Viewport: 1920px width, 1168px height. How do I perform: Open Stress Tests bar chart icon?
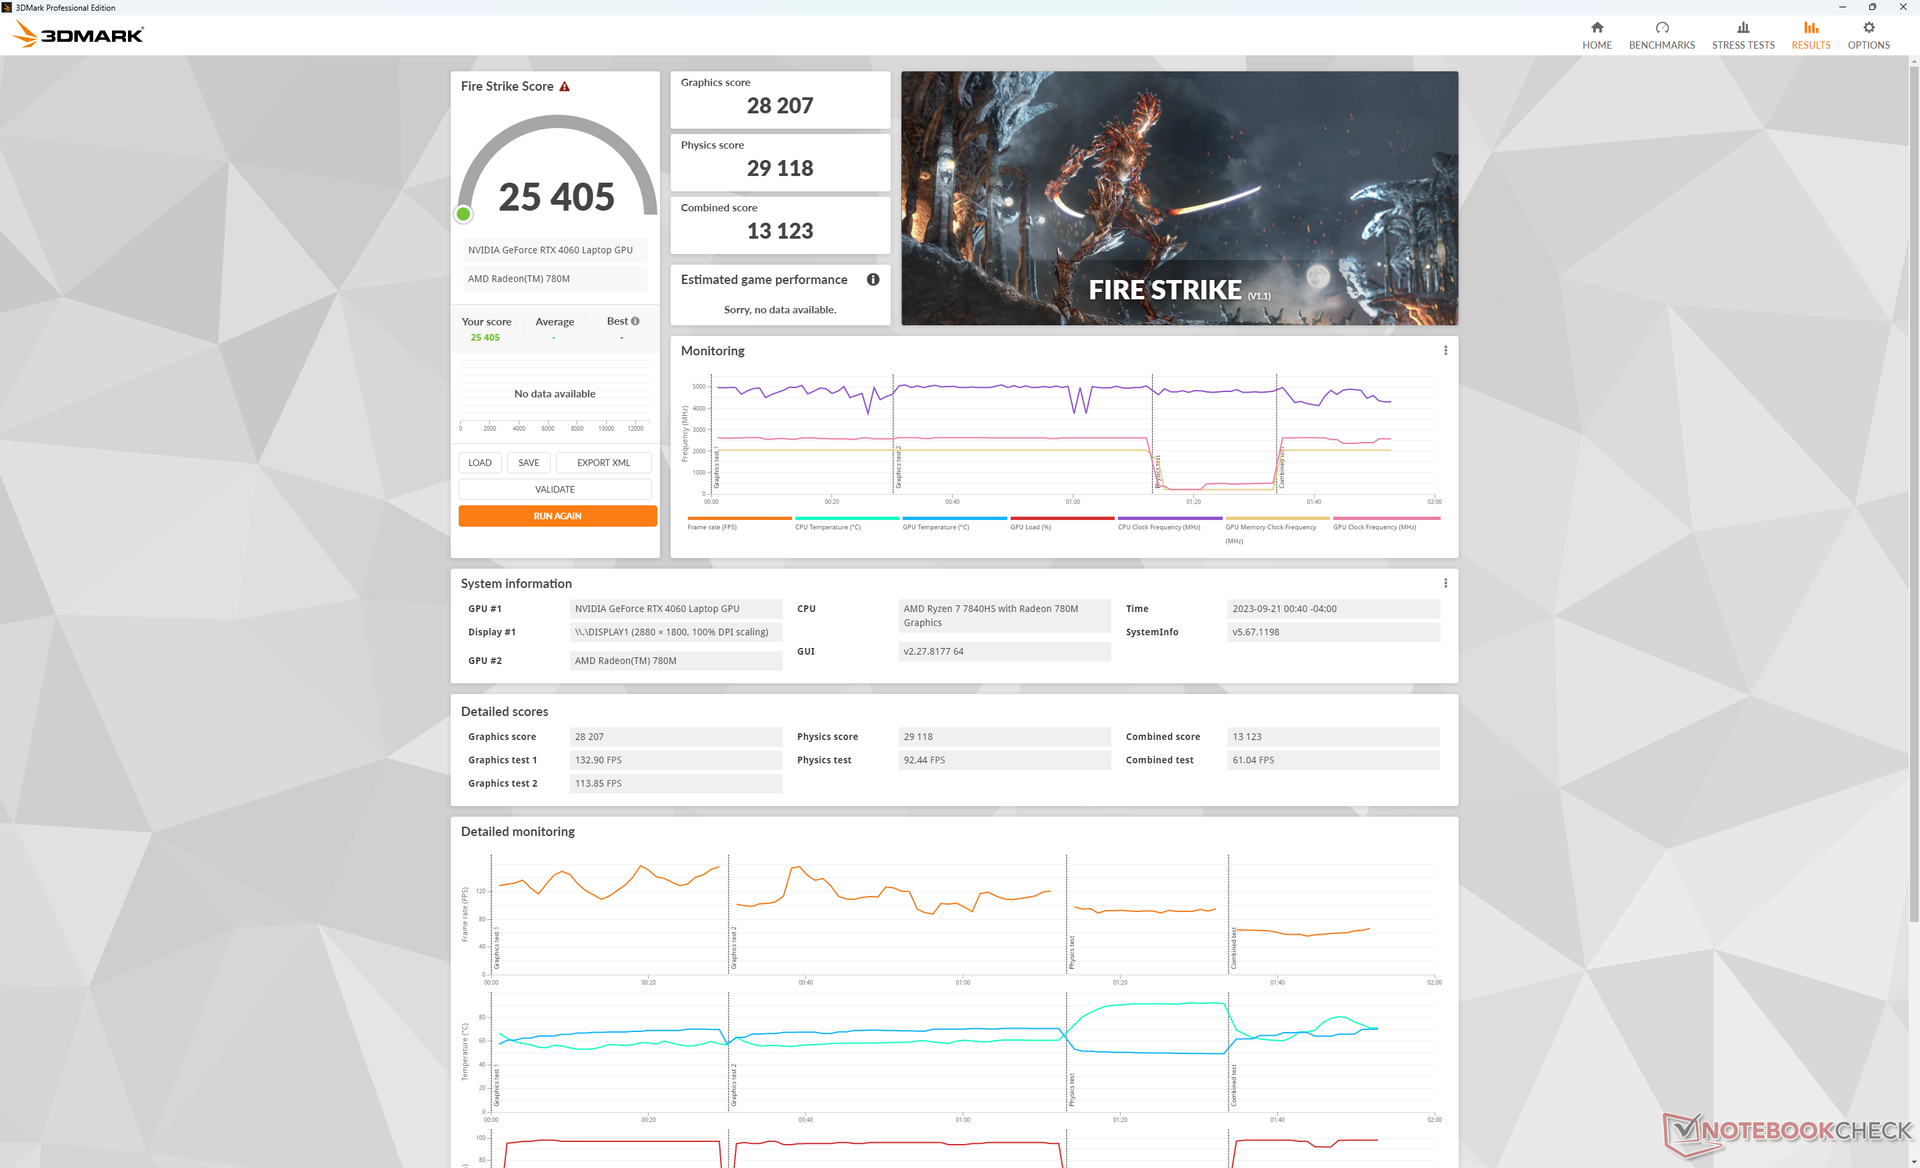click(x=1742, y=28)
